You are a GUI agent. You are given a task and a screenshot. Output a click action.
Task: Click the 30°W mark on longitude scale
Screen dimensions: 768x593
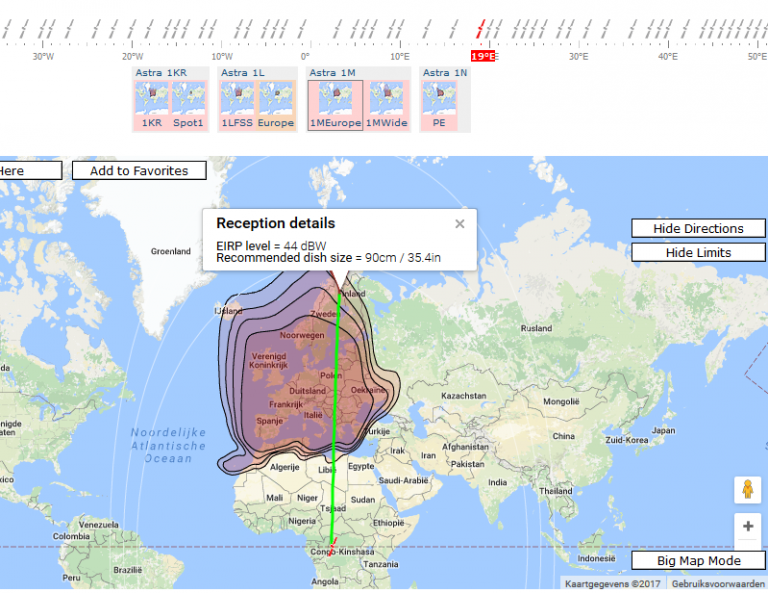click(x=43, y=57)
